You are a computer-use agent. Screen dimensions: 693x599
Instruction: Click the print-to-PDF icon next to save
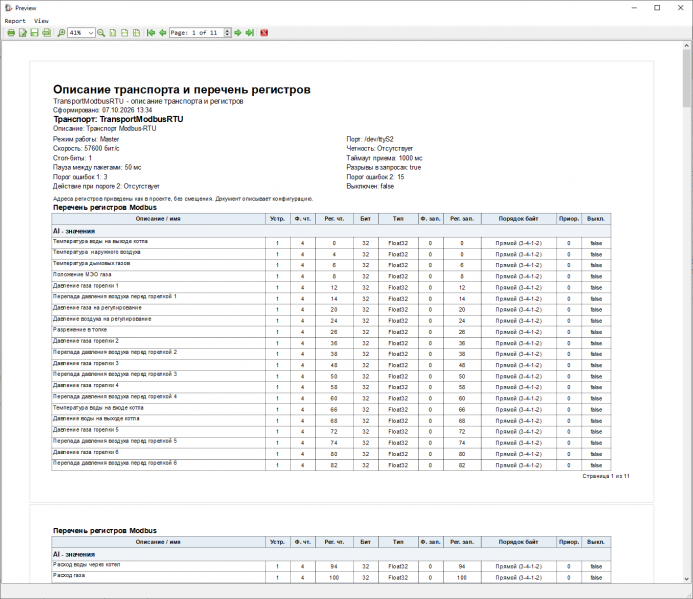tap(46, 33)
